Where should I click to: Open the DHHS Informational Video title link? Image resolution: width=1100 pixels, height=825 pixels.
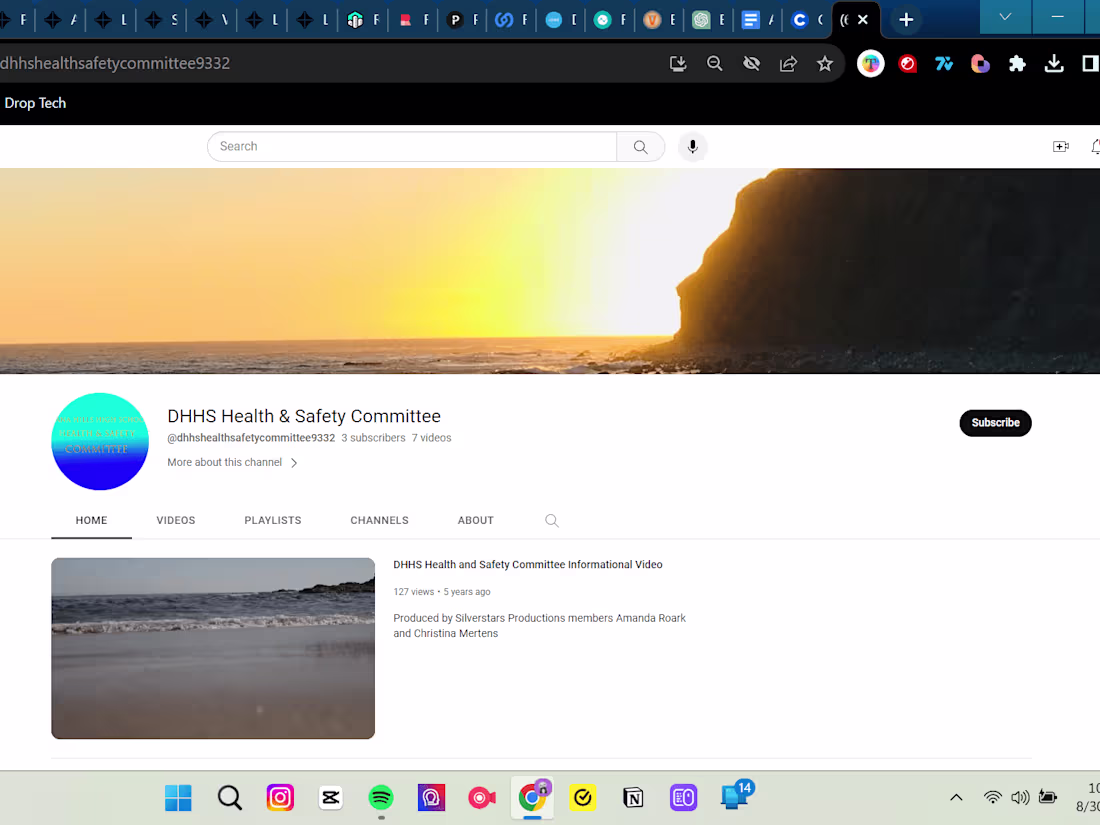click(528, 564)
